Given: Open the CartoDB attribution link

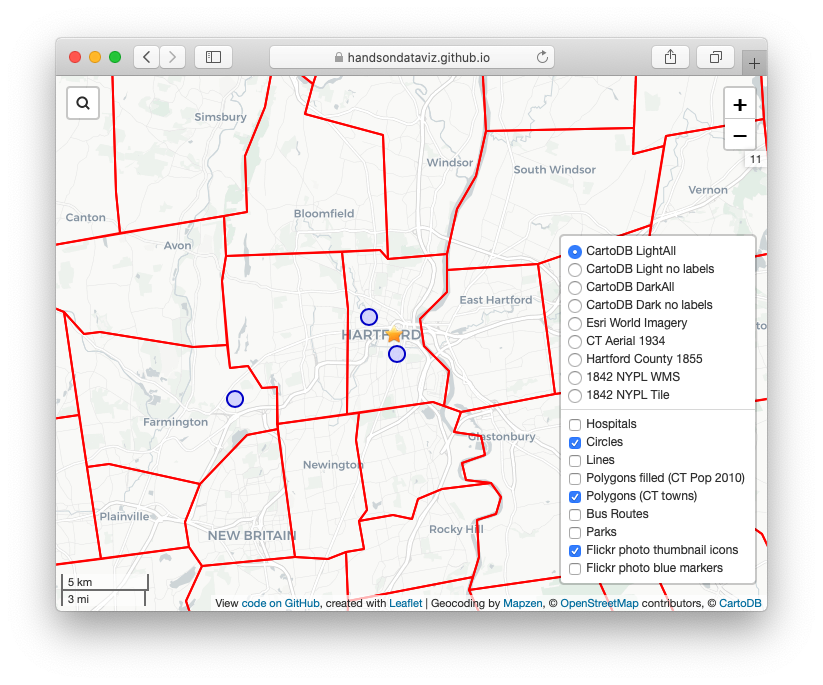Looking at the screenshot, I should click(740, 603).
